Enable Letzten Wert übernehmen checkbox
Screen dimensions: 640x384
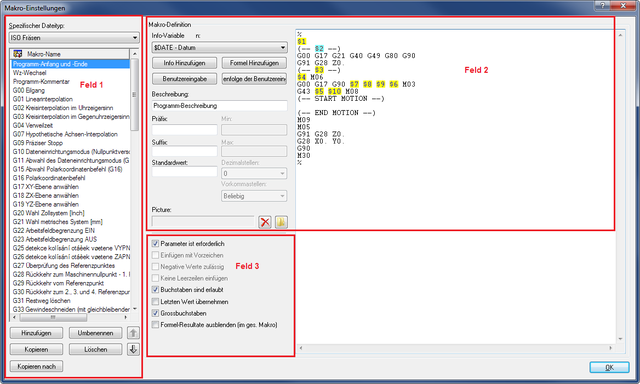point(155,302)
